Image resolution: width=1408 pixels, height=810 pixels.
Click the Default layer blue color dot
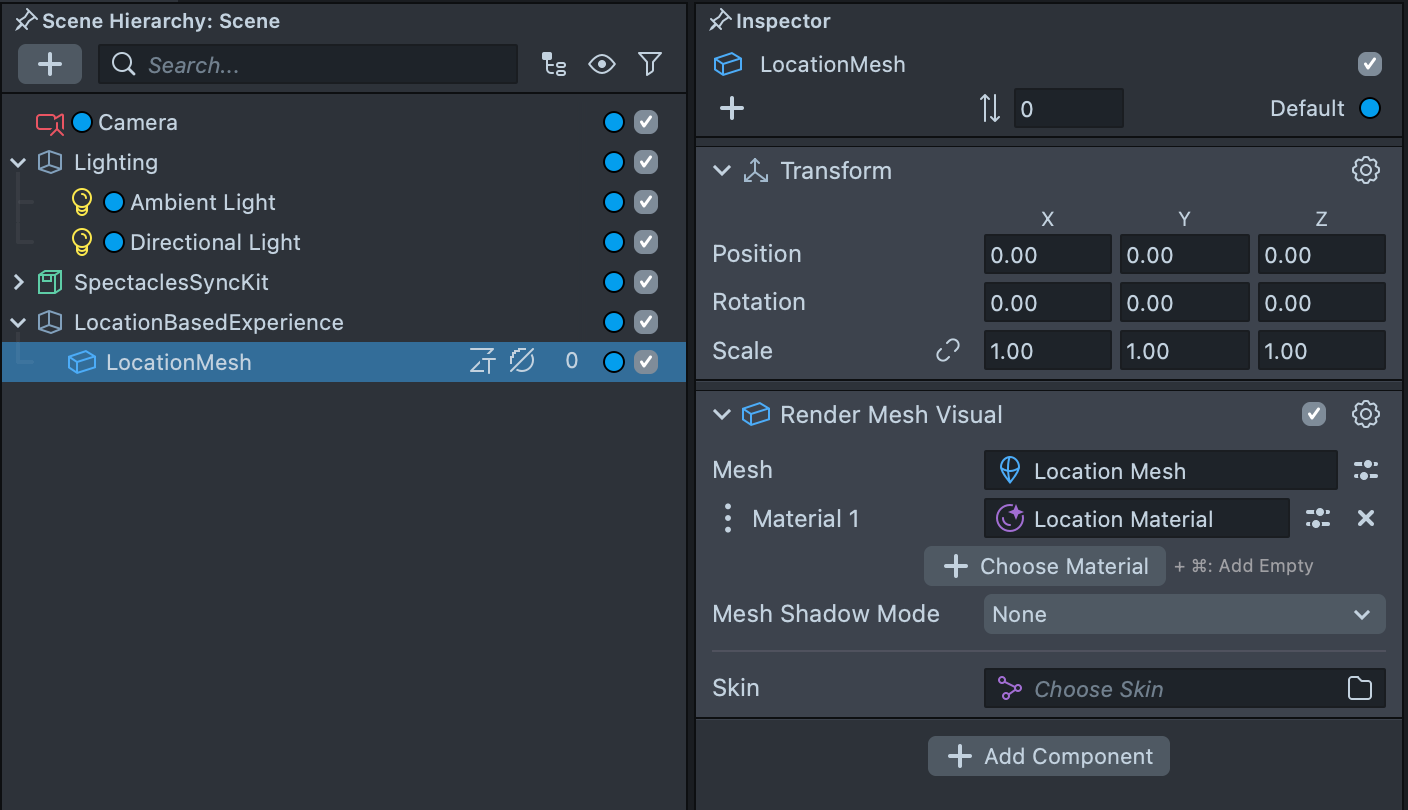click(x=1370, y=108)
